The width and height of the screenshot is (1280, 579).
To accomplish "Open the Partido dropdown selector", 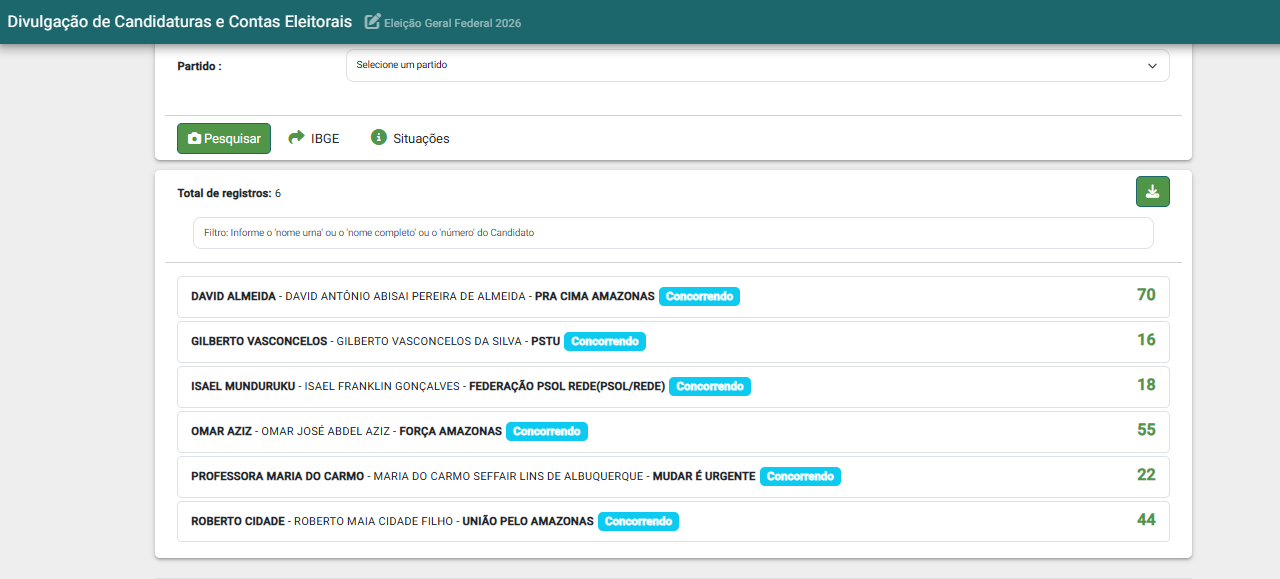I will tap(757, 65).
